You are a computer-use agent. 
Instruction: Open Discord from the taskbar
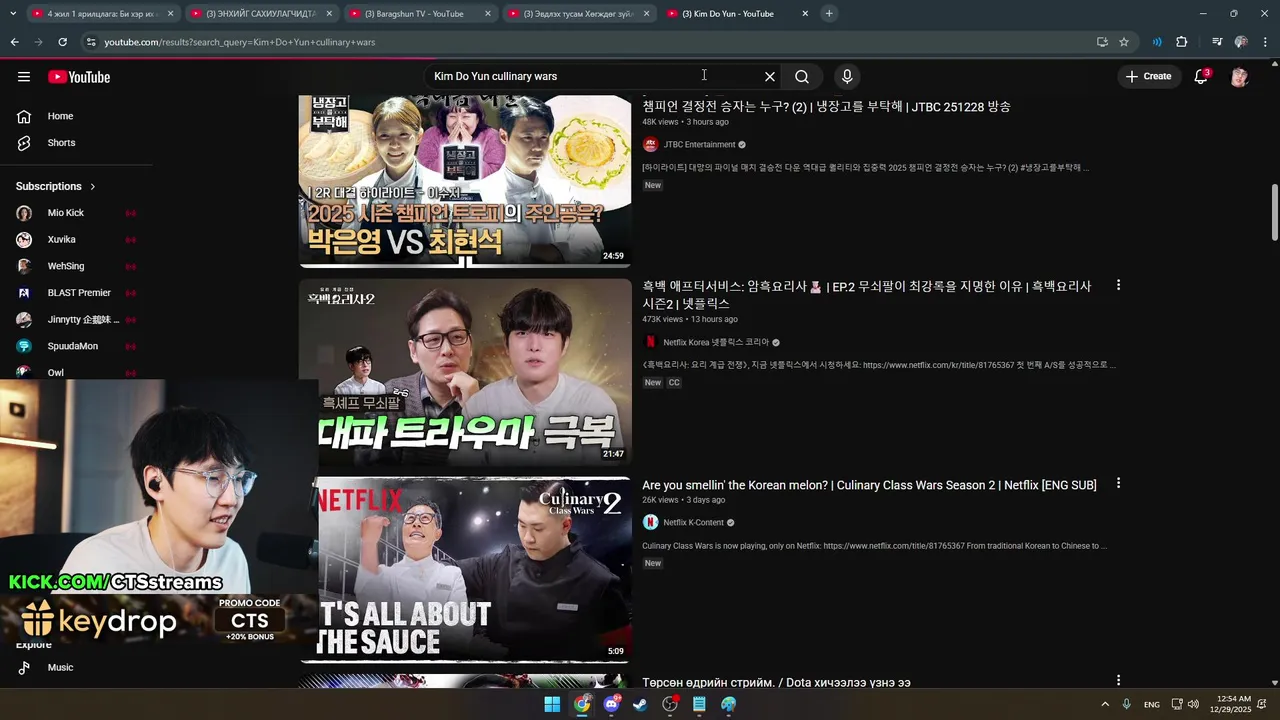point(611,704)
